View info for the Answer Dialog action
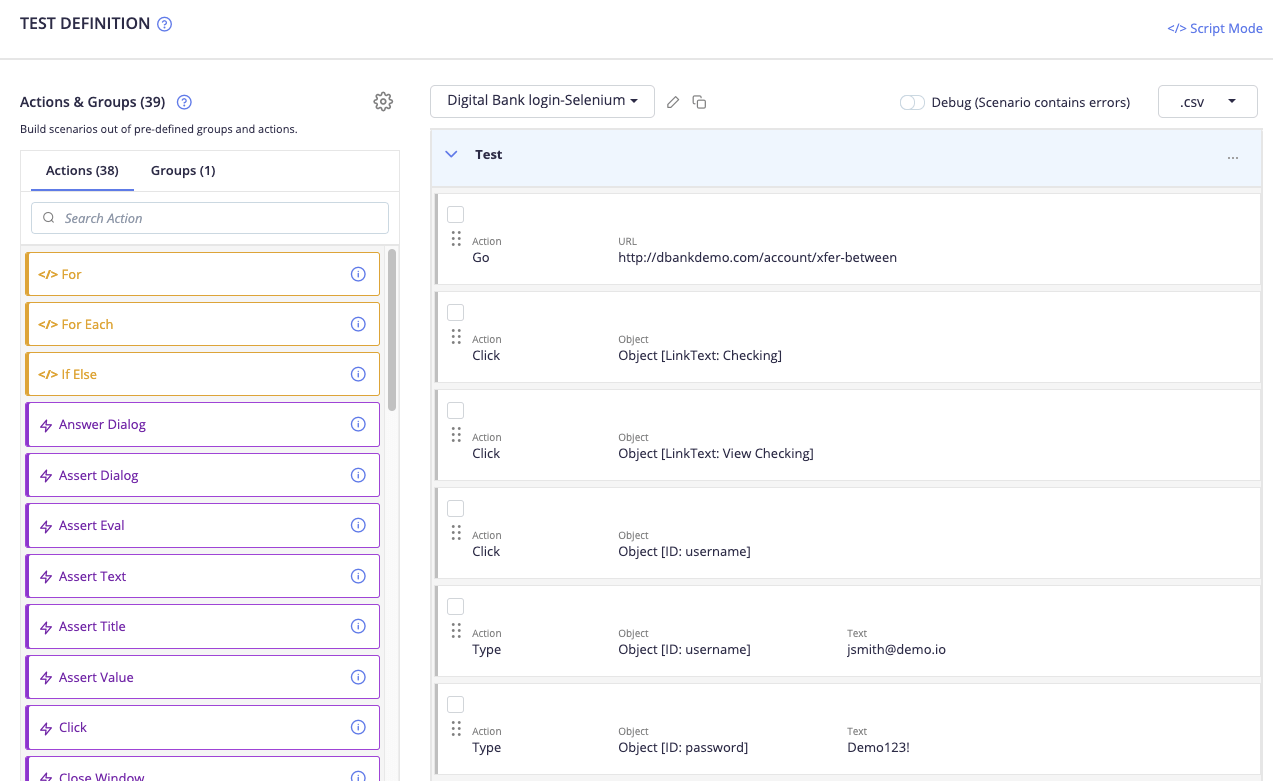1273x781 pixels. [358, 424]
